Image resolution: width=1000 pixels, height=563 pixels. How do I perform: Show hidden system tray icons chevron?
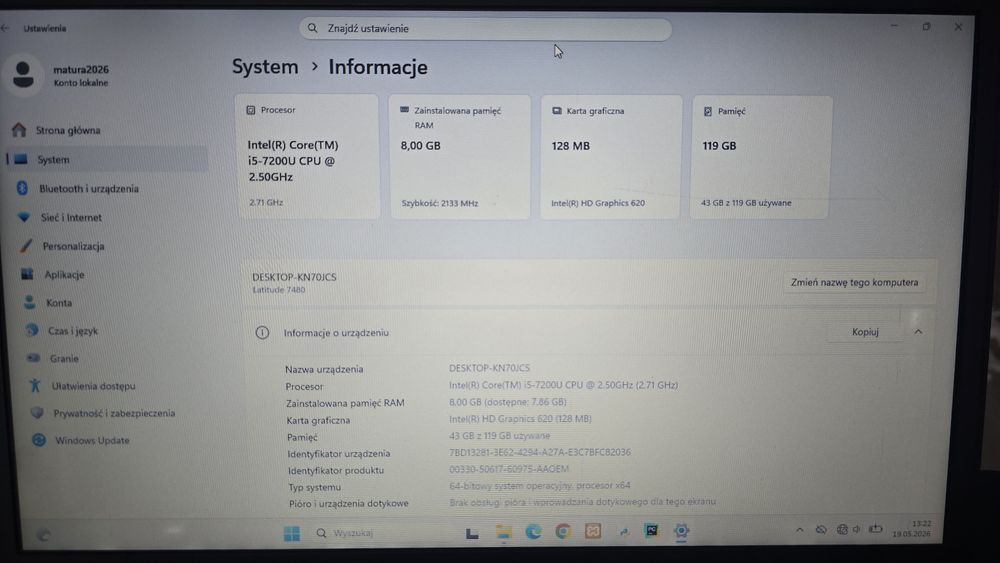click(x=799, y=530)
